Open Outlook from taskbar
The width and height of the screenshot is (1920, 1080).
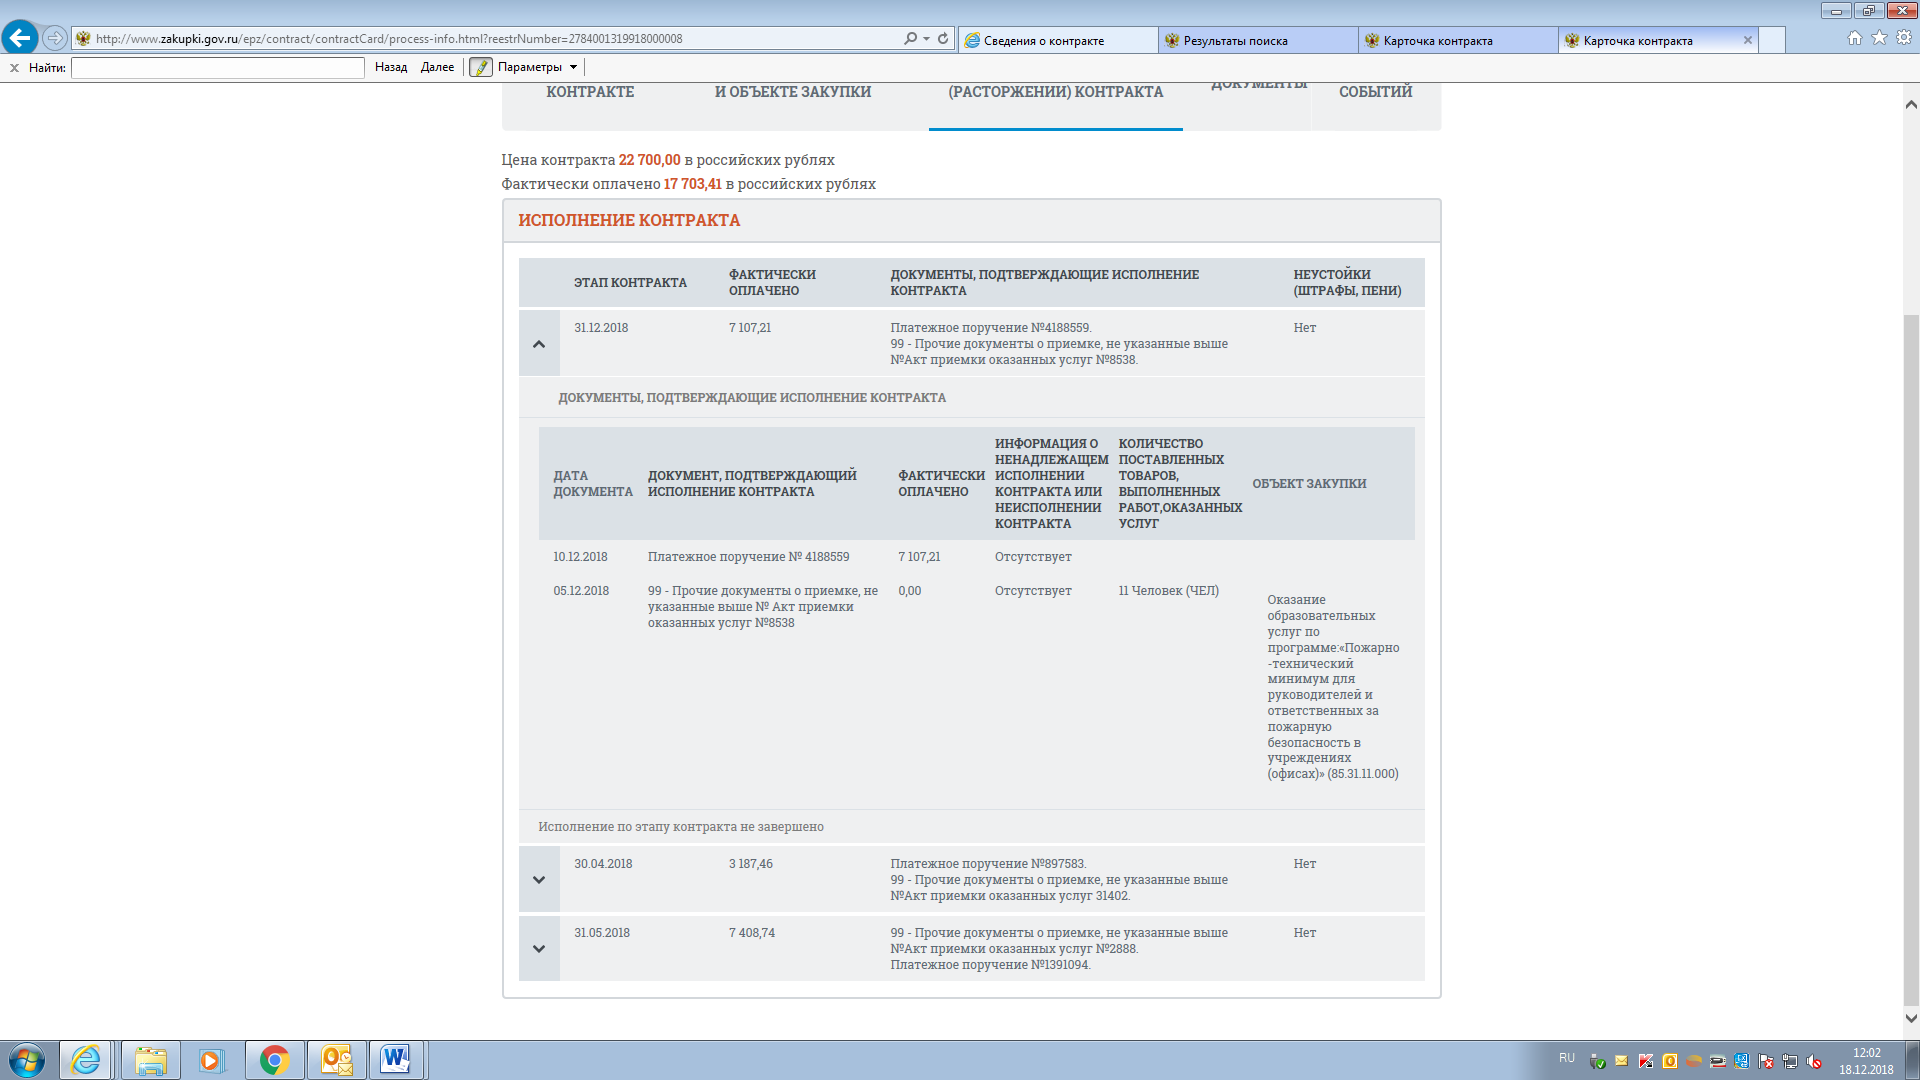tap(336, 1060)
